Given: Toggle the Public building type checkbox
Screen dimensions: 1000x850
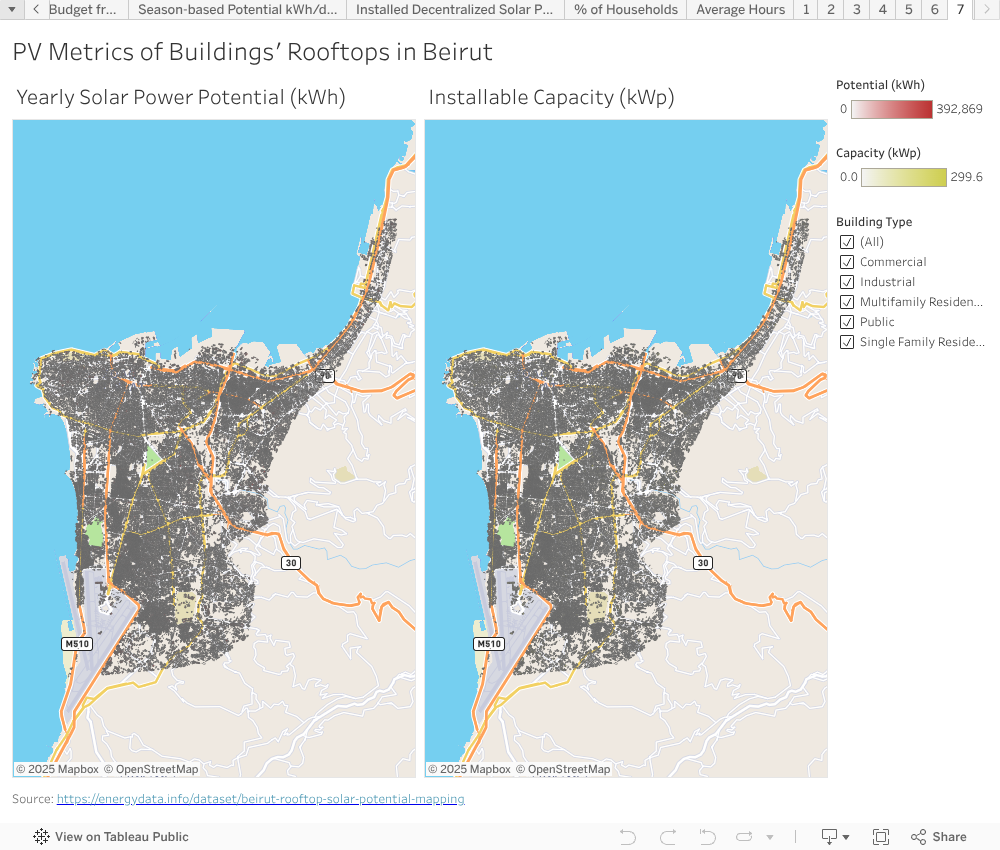Looking at the screenshot, I should pos(847,322).
